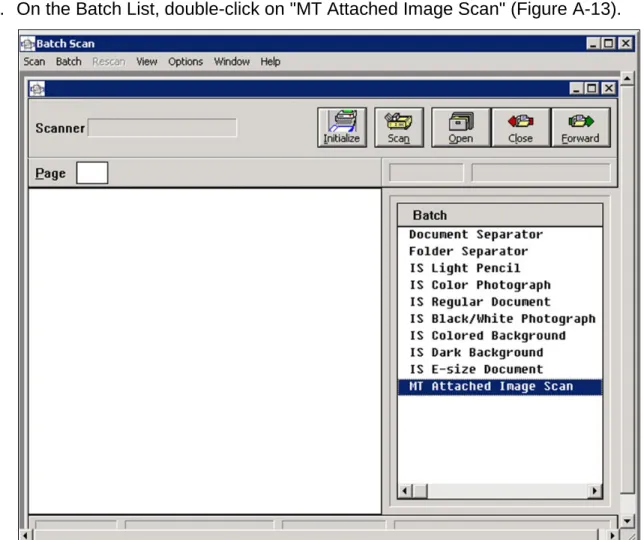The width and height of the screenshot is (644, 540).
Task: Close the inner child window
Action: 609,88
